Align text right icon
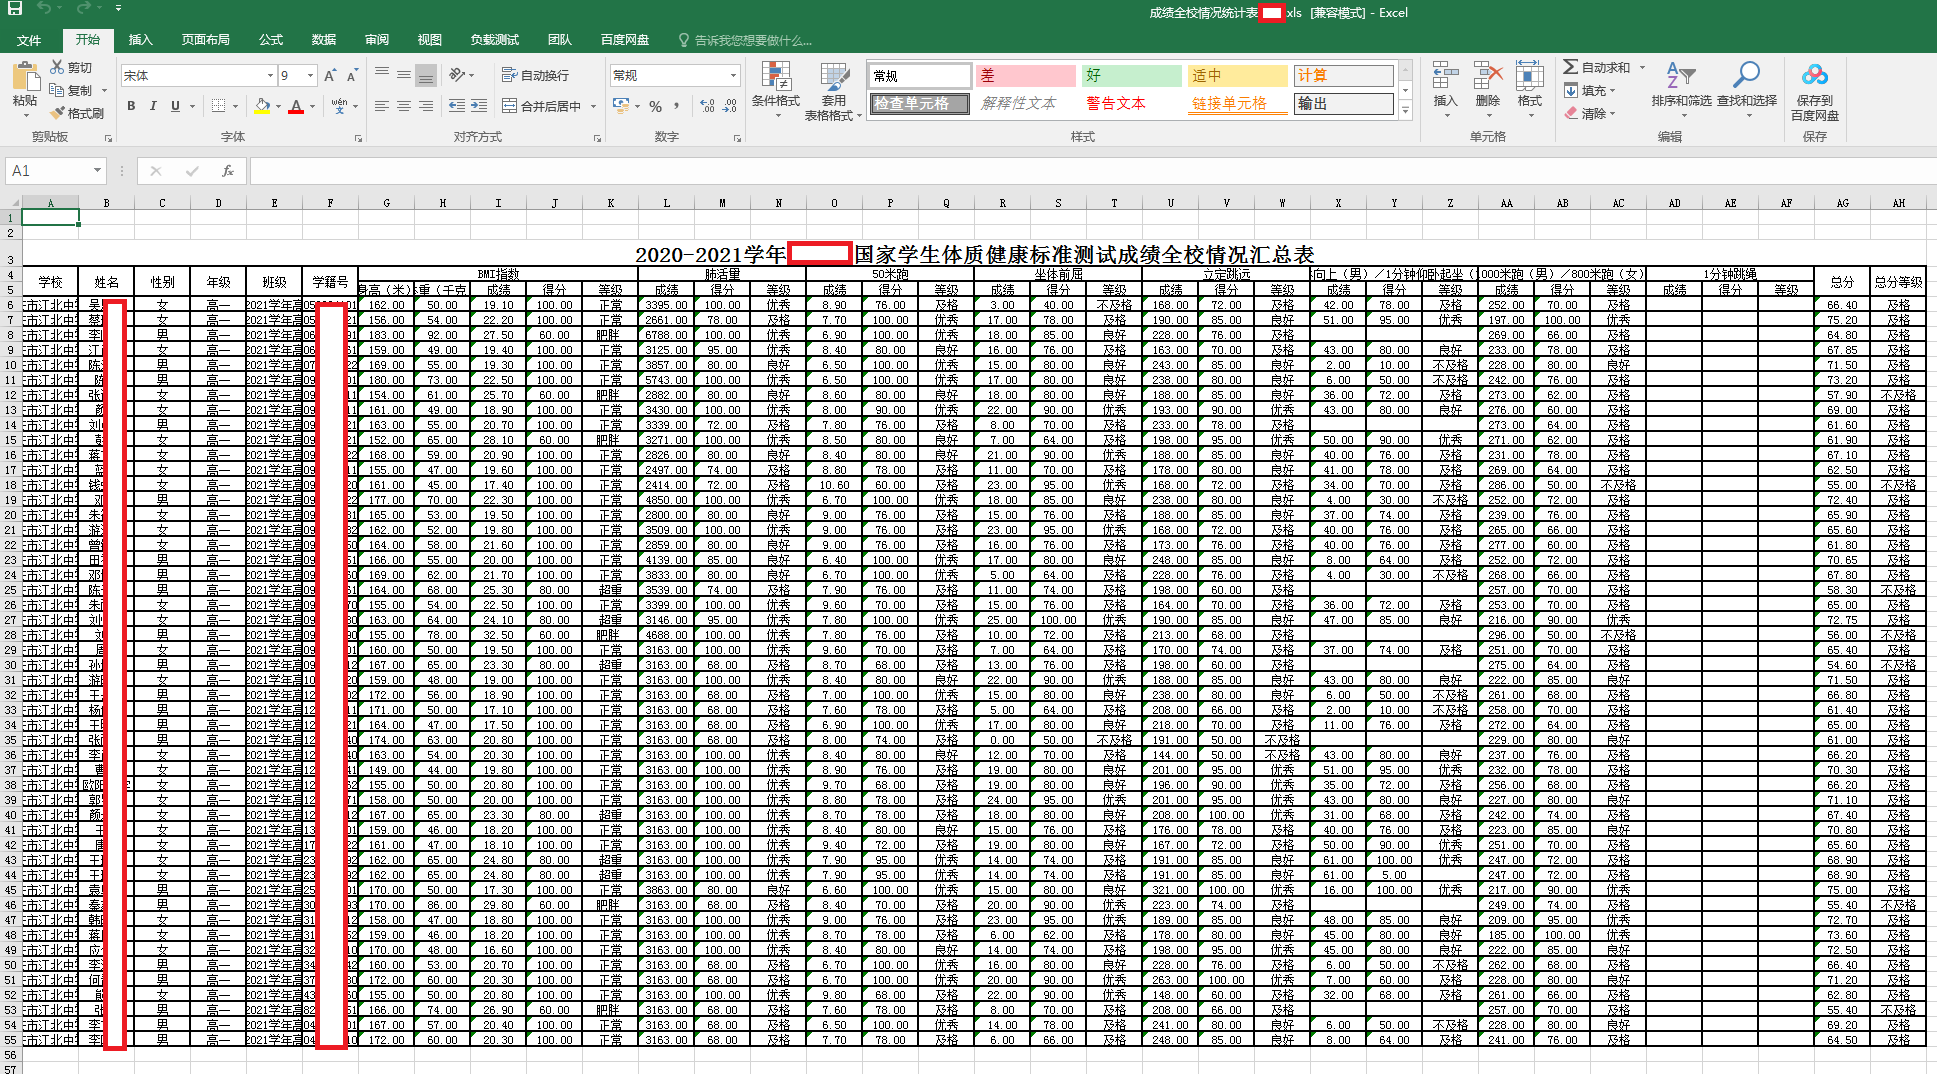The width and height of the screenshot is (1937, 1074). 426,106
